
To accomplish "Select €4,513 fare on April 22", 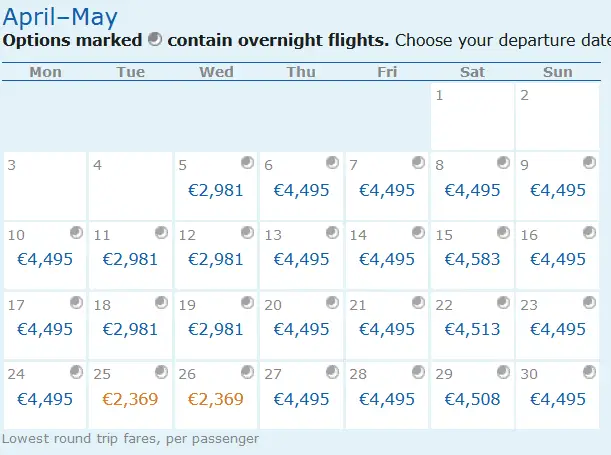I will point(472,329).
